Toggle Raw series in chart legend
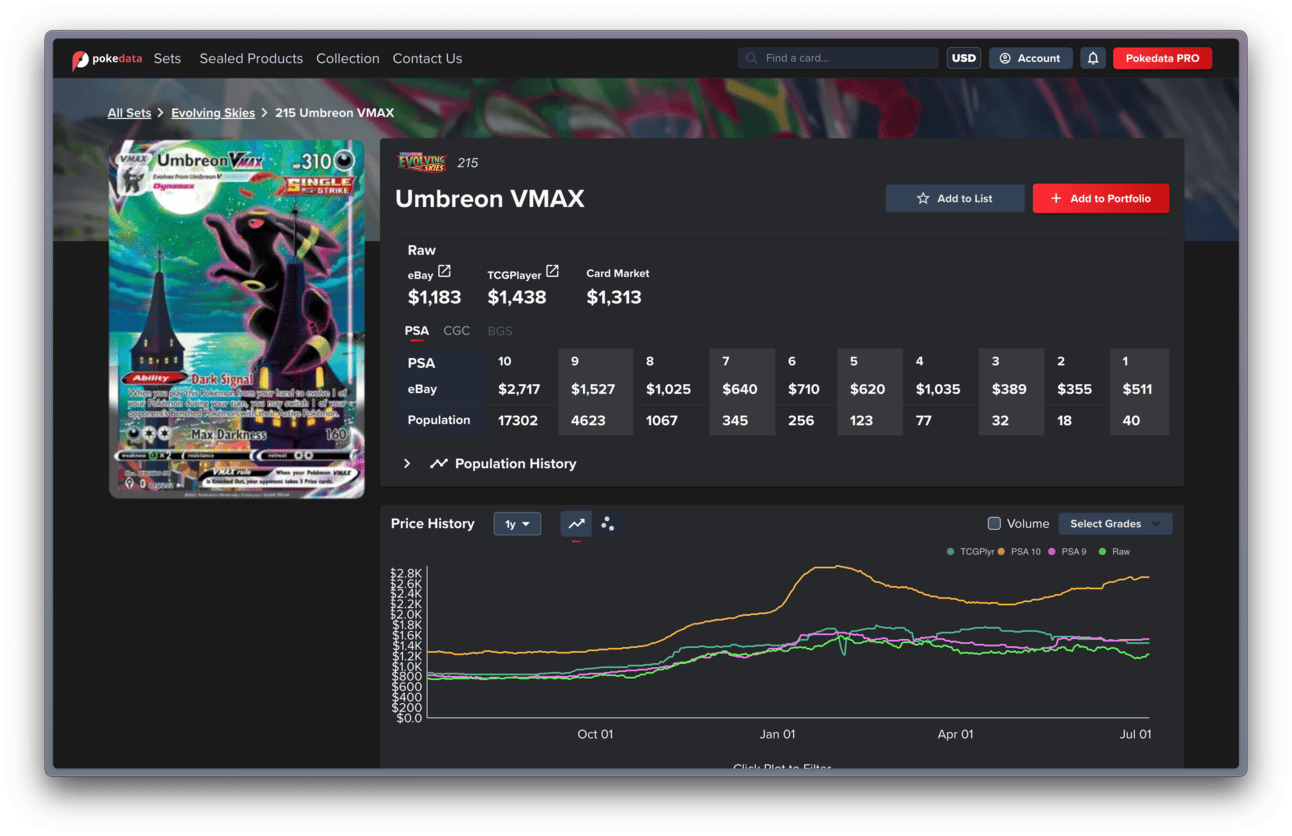The height and width of the screenshot is (836, 1292). pos(1114,552)
